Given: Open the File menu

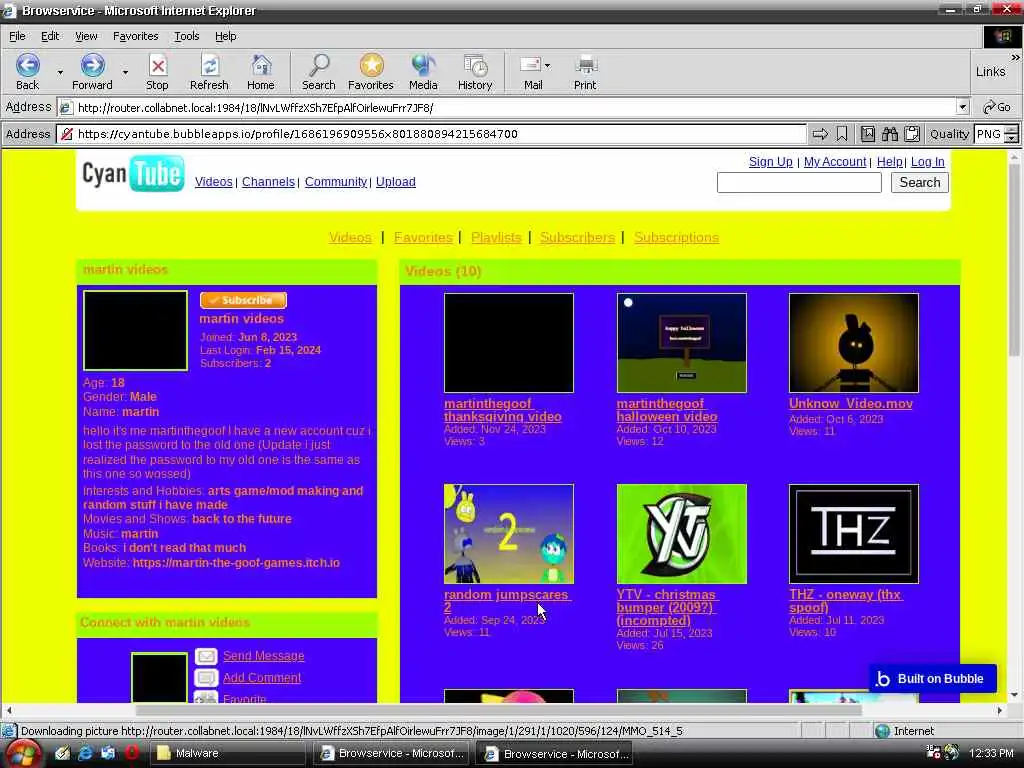Looking at the screenshot, I should point(17,37).
